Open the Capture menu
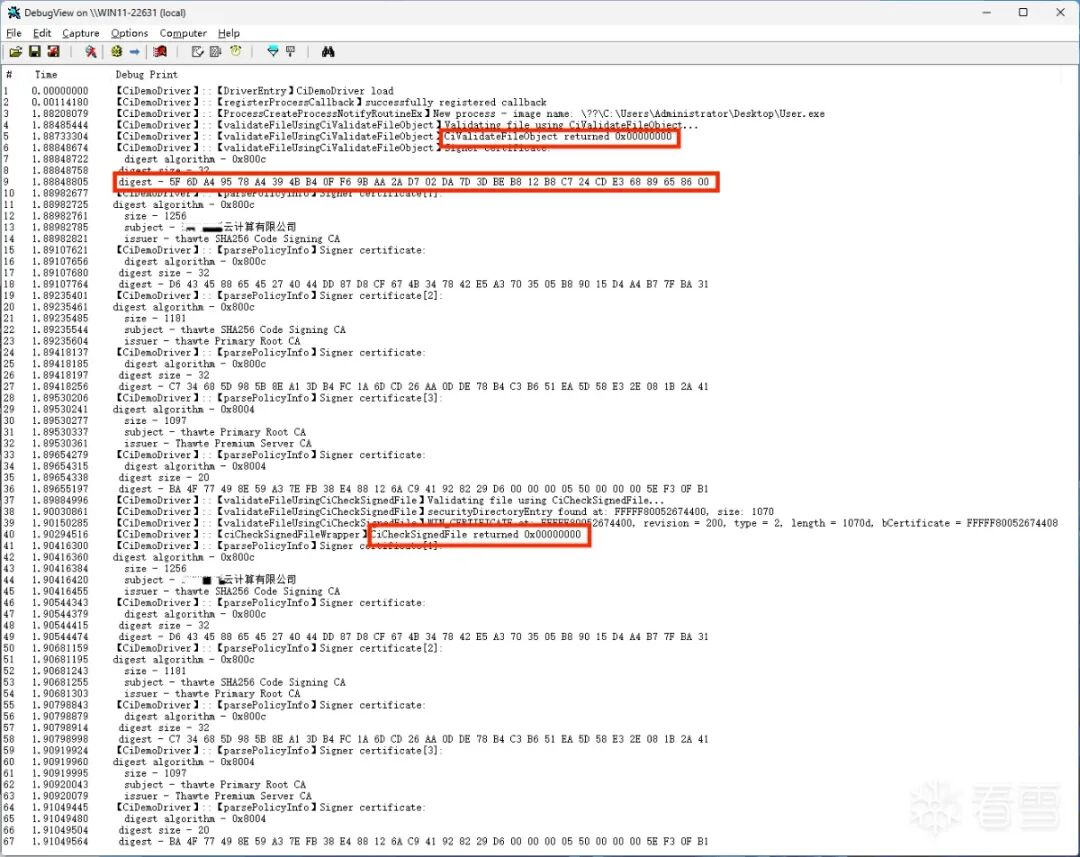This screenshot has height=857, width=1080. (x=81, y=33)
